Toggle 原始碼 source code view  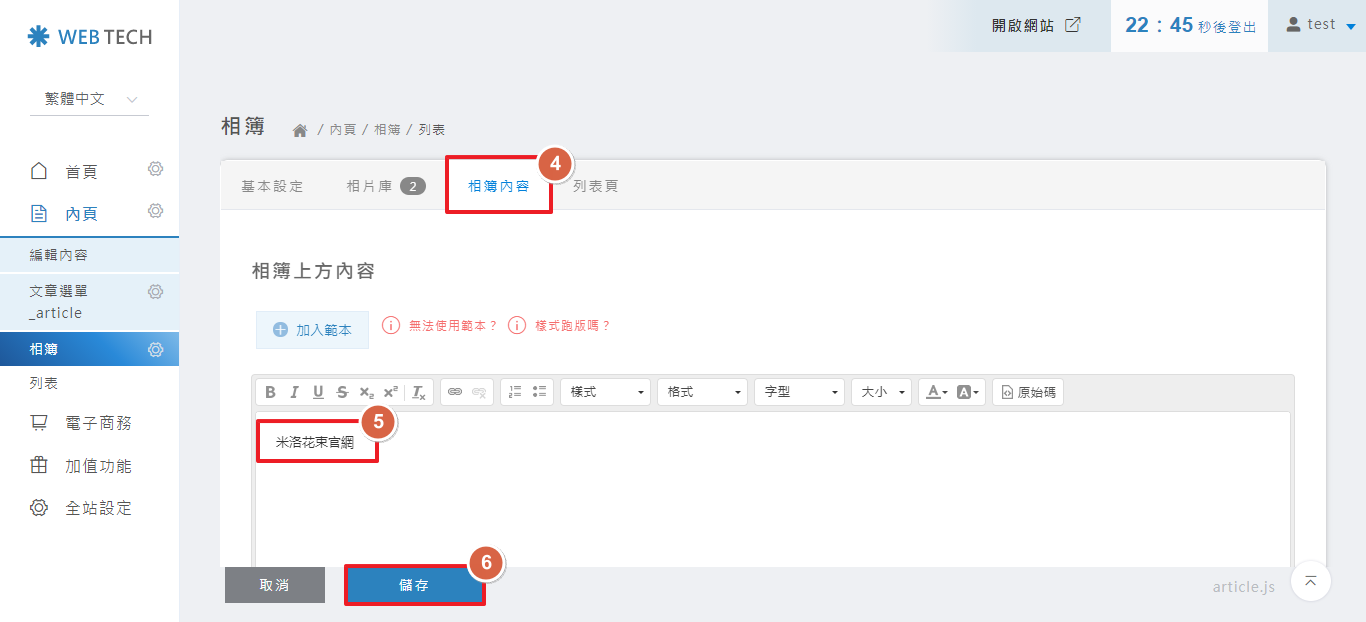[1028, 392]
